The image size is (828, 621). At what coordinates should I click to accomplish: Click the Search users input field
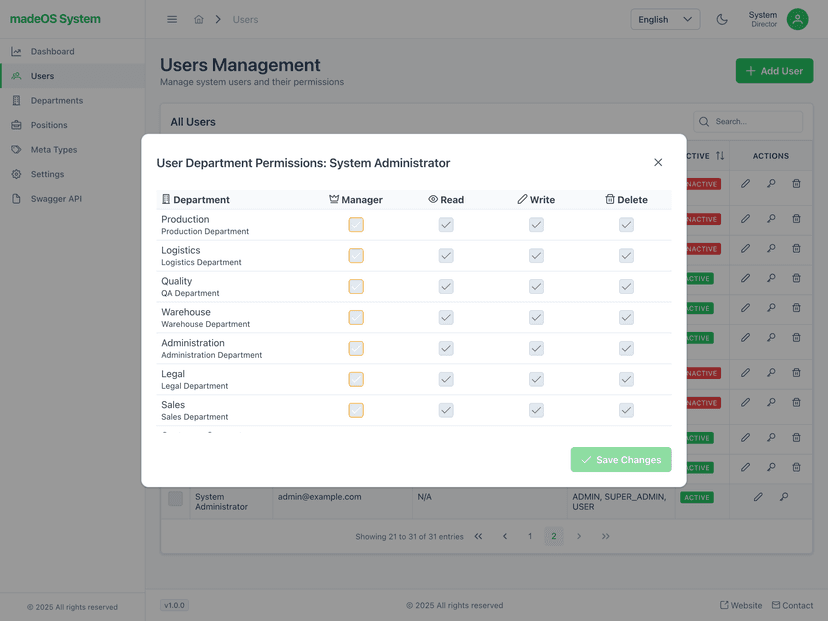coord(748,121)
